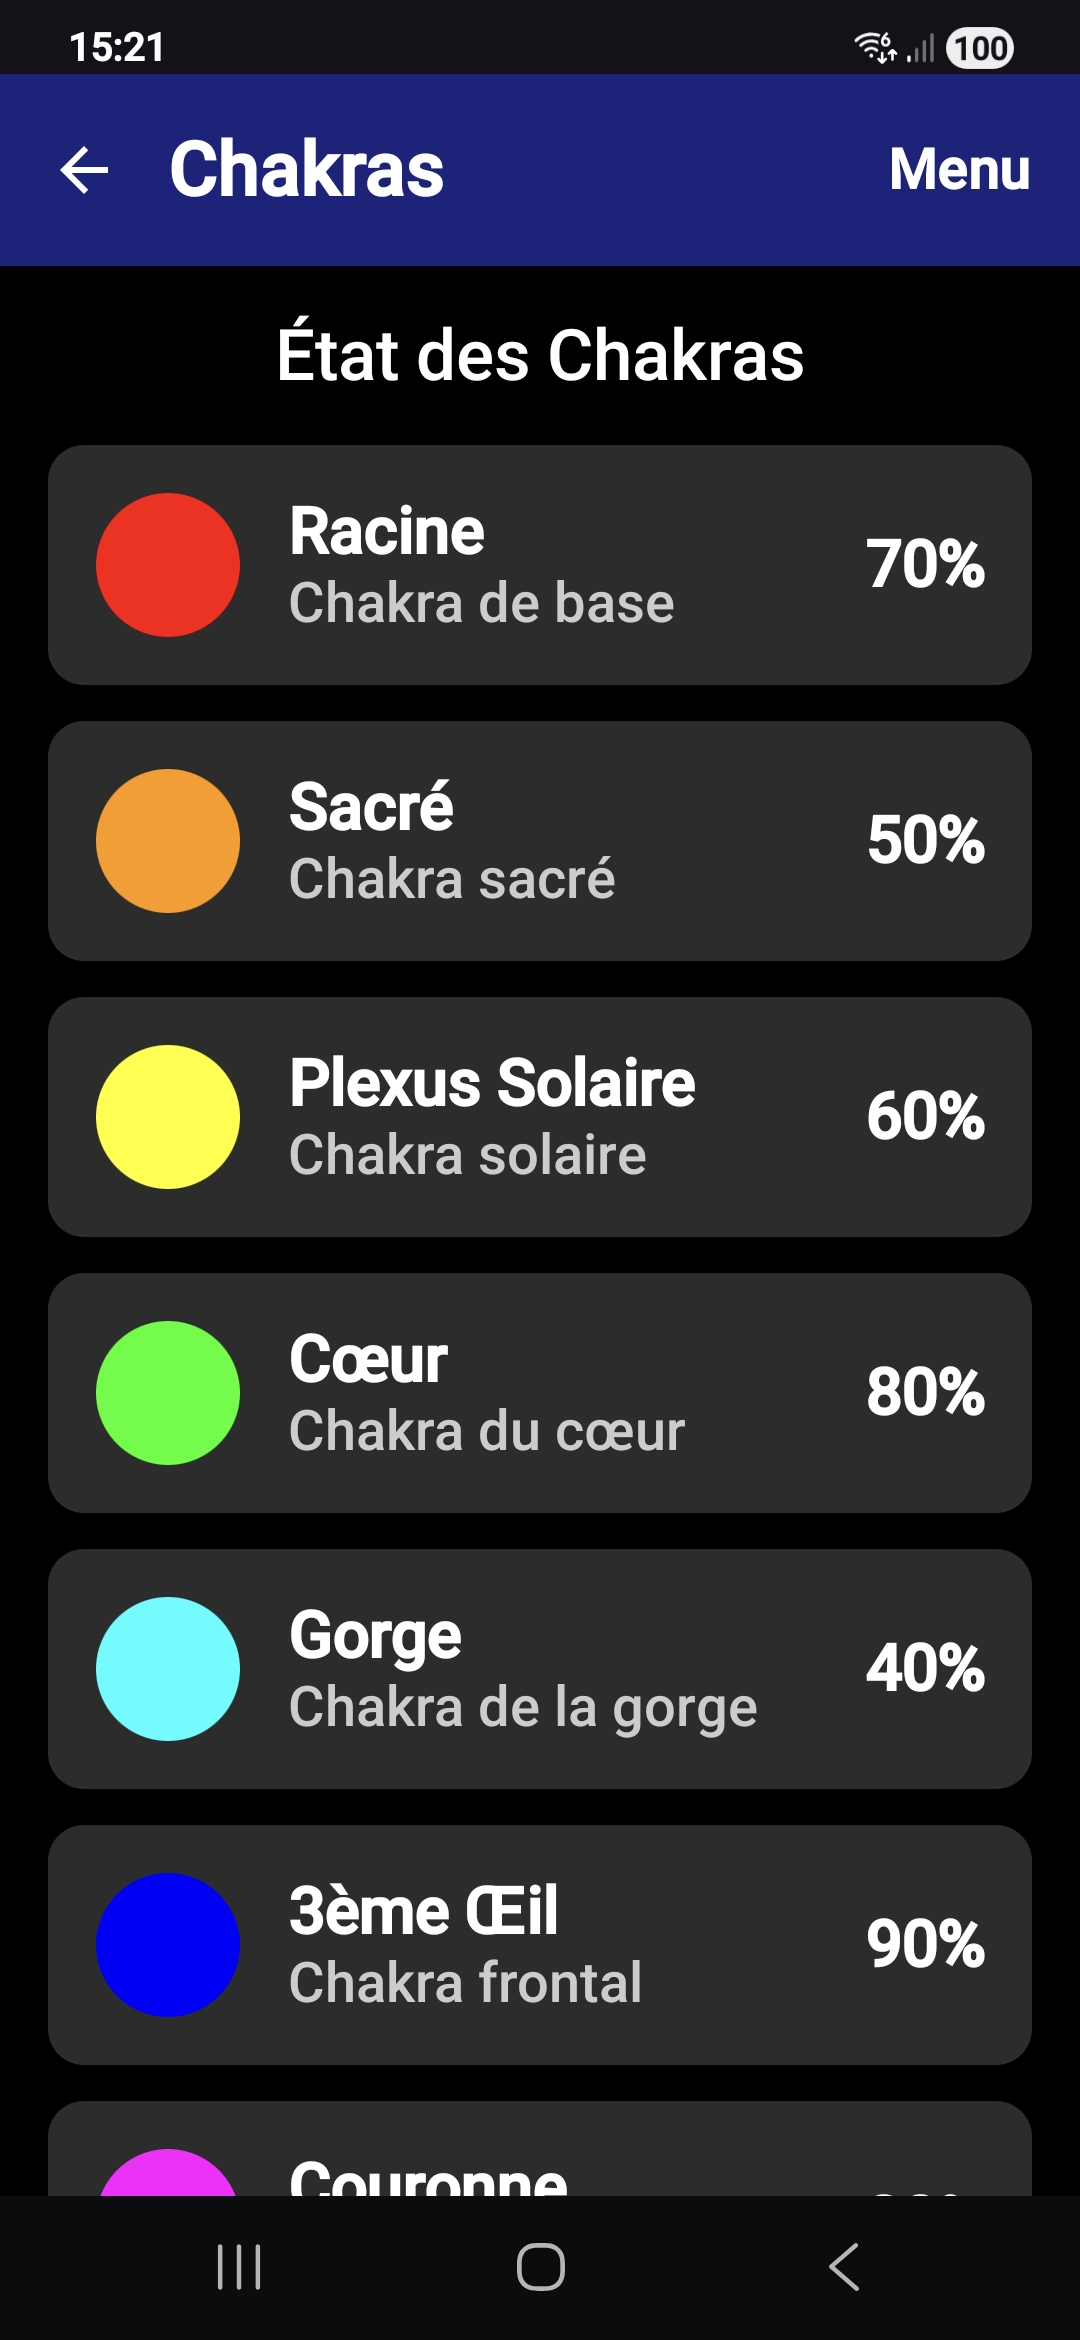The height and width of the screenshot is (2340, 1080).
Task: Select the Gorge chakra card title
Action: pyautogui.click(x=375, y=1635)
